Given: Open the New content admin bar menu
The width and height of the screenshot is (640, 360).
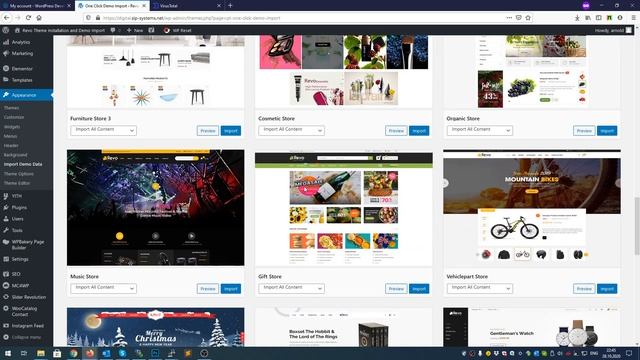Looking at the screenshot, I should coord(135,30).
